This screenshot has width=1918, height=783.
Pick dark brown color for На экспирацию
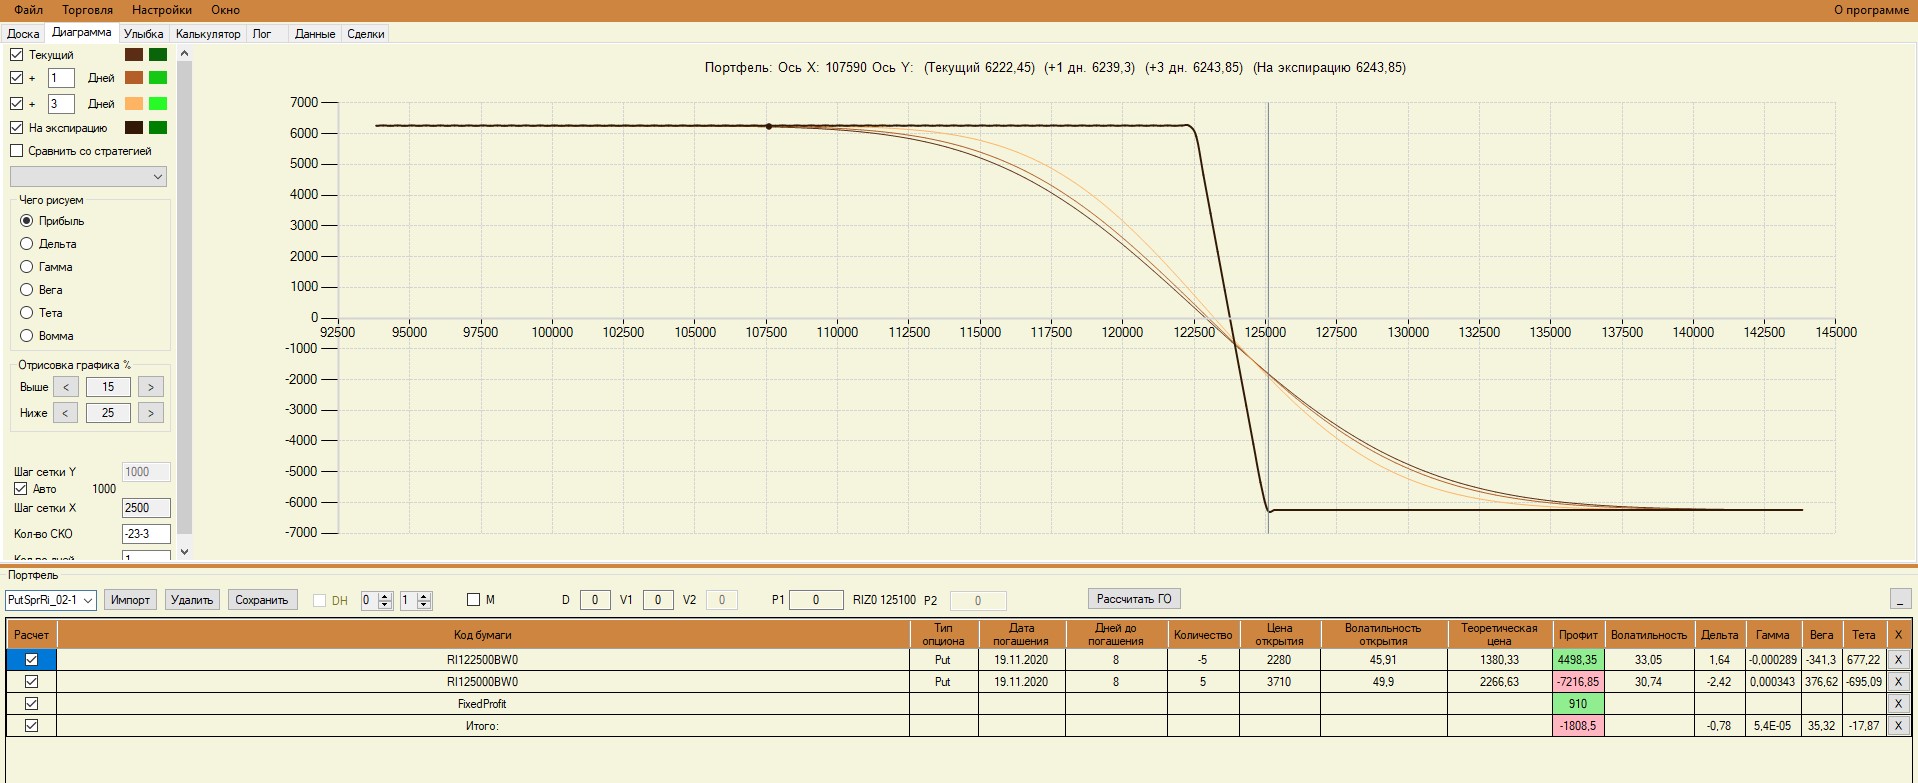tap(134, 128)
